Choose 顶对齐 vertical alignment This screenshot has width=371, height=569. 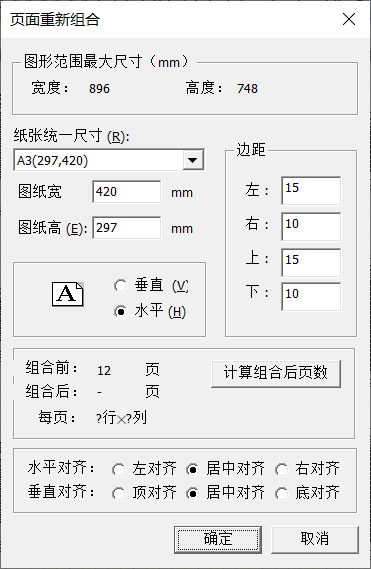(x=118, y=494)
